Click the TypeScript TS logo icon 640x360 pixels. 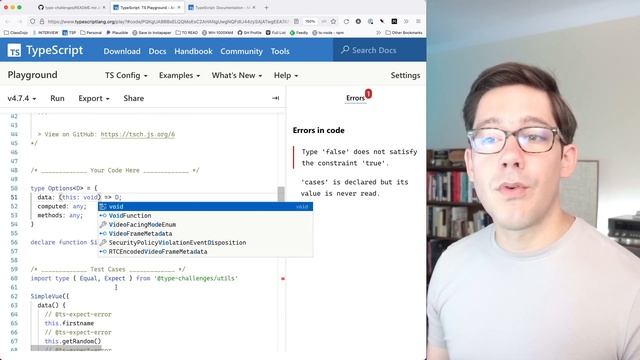[x=14, y=51]
